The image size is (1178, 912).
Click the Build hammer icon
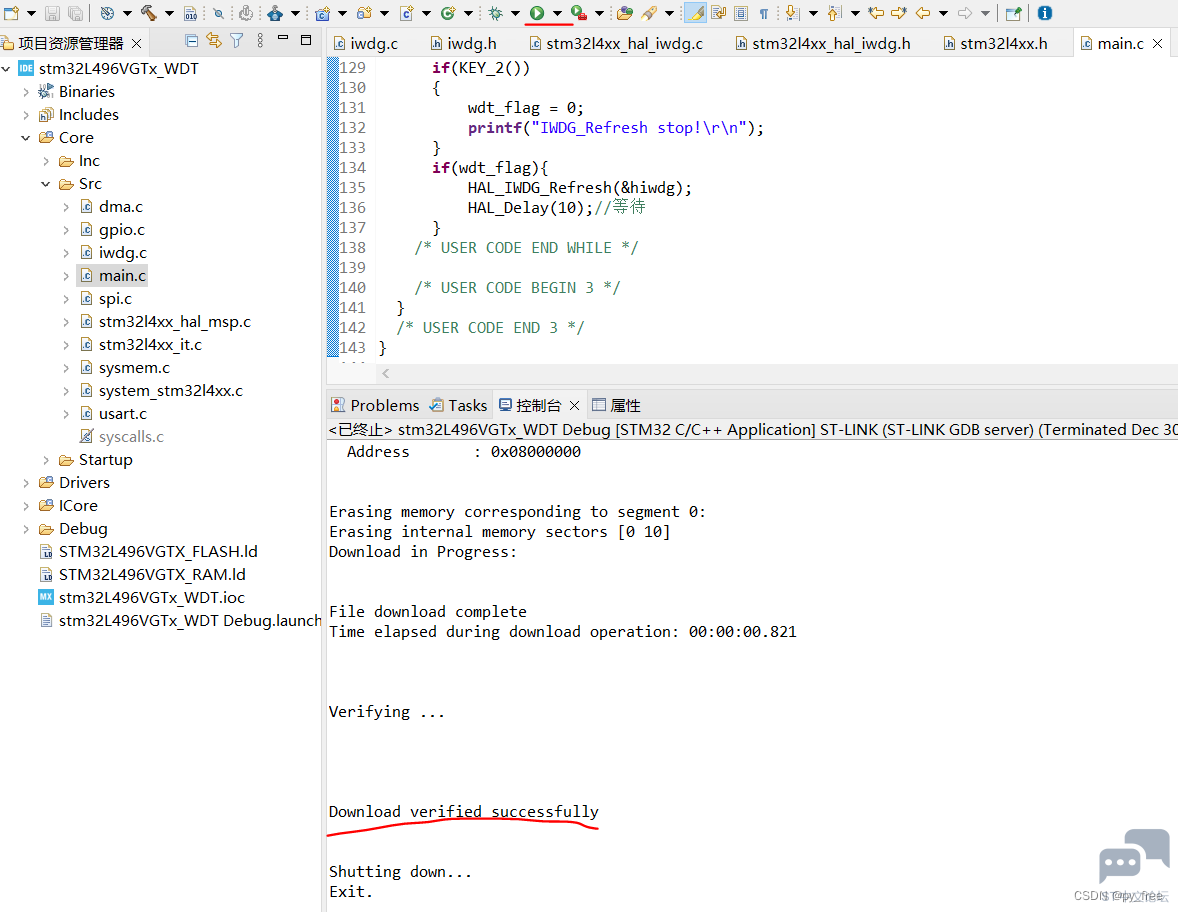tap(149, 13)
